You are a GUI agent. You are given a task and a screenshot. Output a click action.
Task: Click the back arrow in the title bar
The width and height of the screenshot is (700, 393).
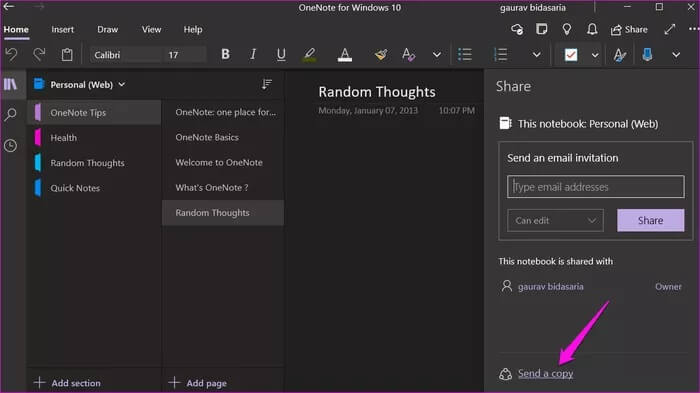tap(8, 7)
